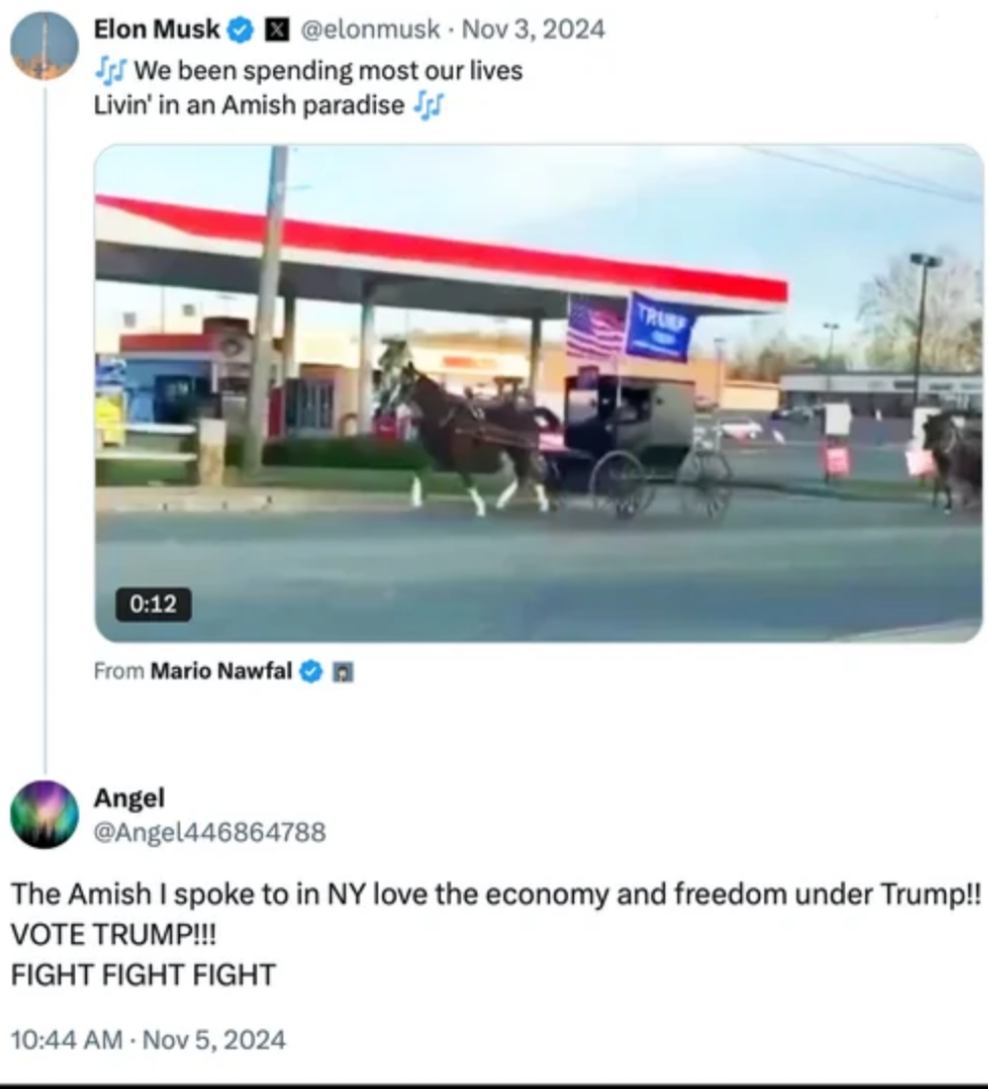Click music note emoji after 'paradise'

click(x=428, y=106)
